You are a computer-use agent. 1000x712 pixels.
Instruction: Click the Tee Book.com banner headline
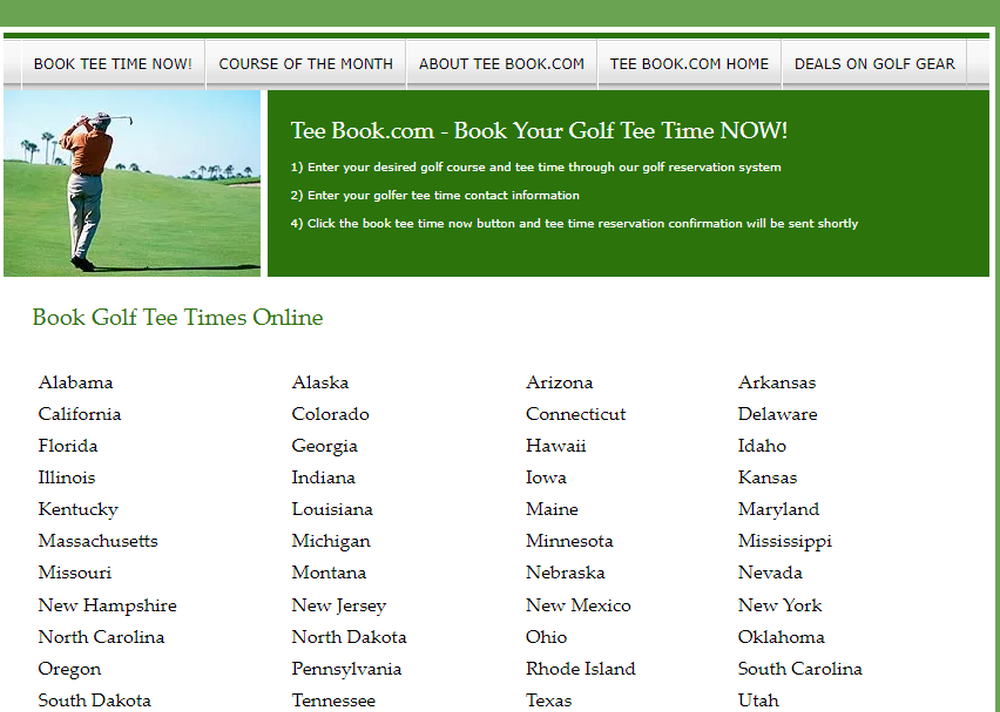539,131
